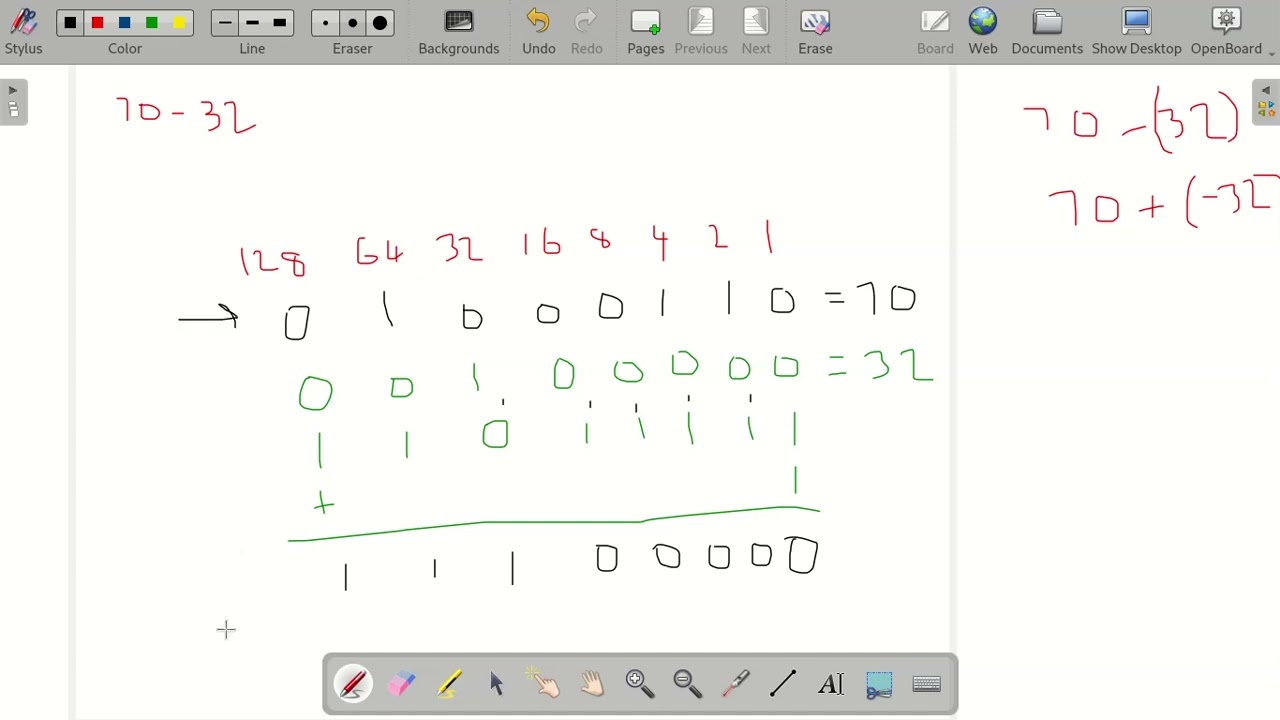
Task: Add a new page with Pages
Action: click(x=646, y=32)
